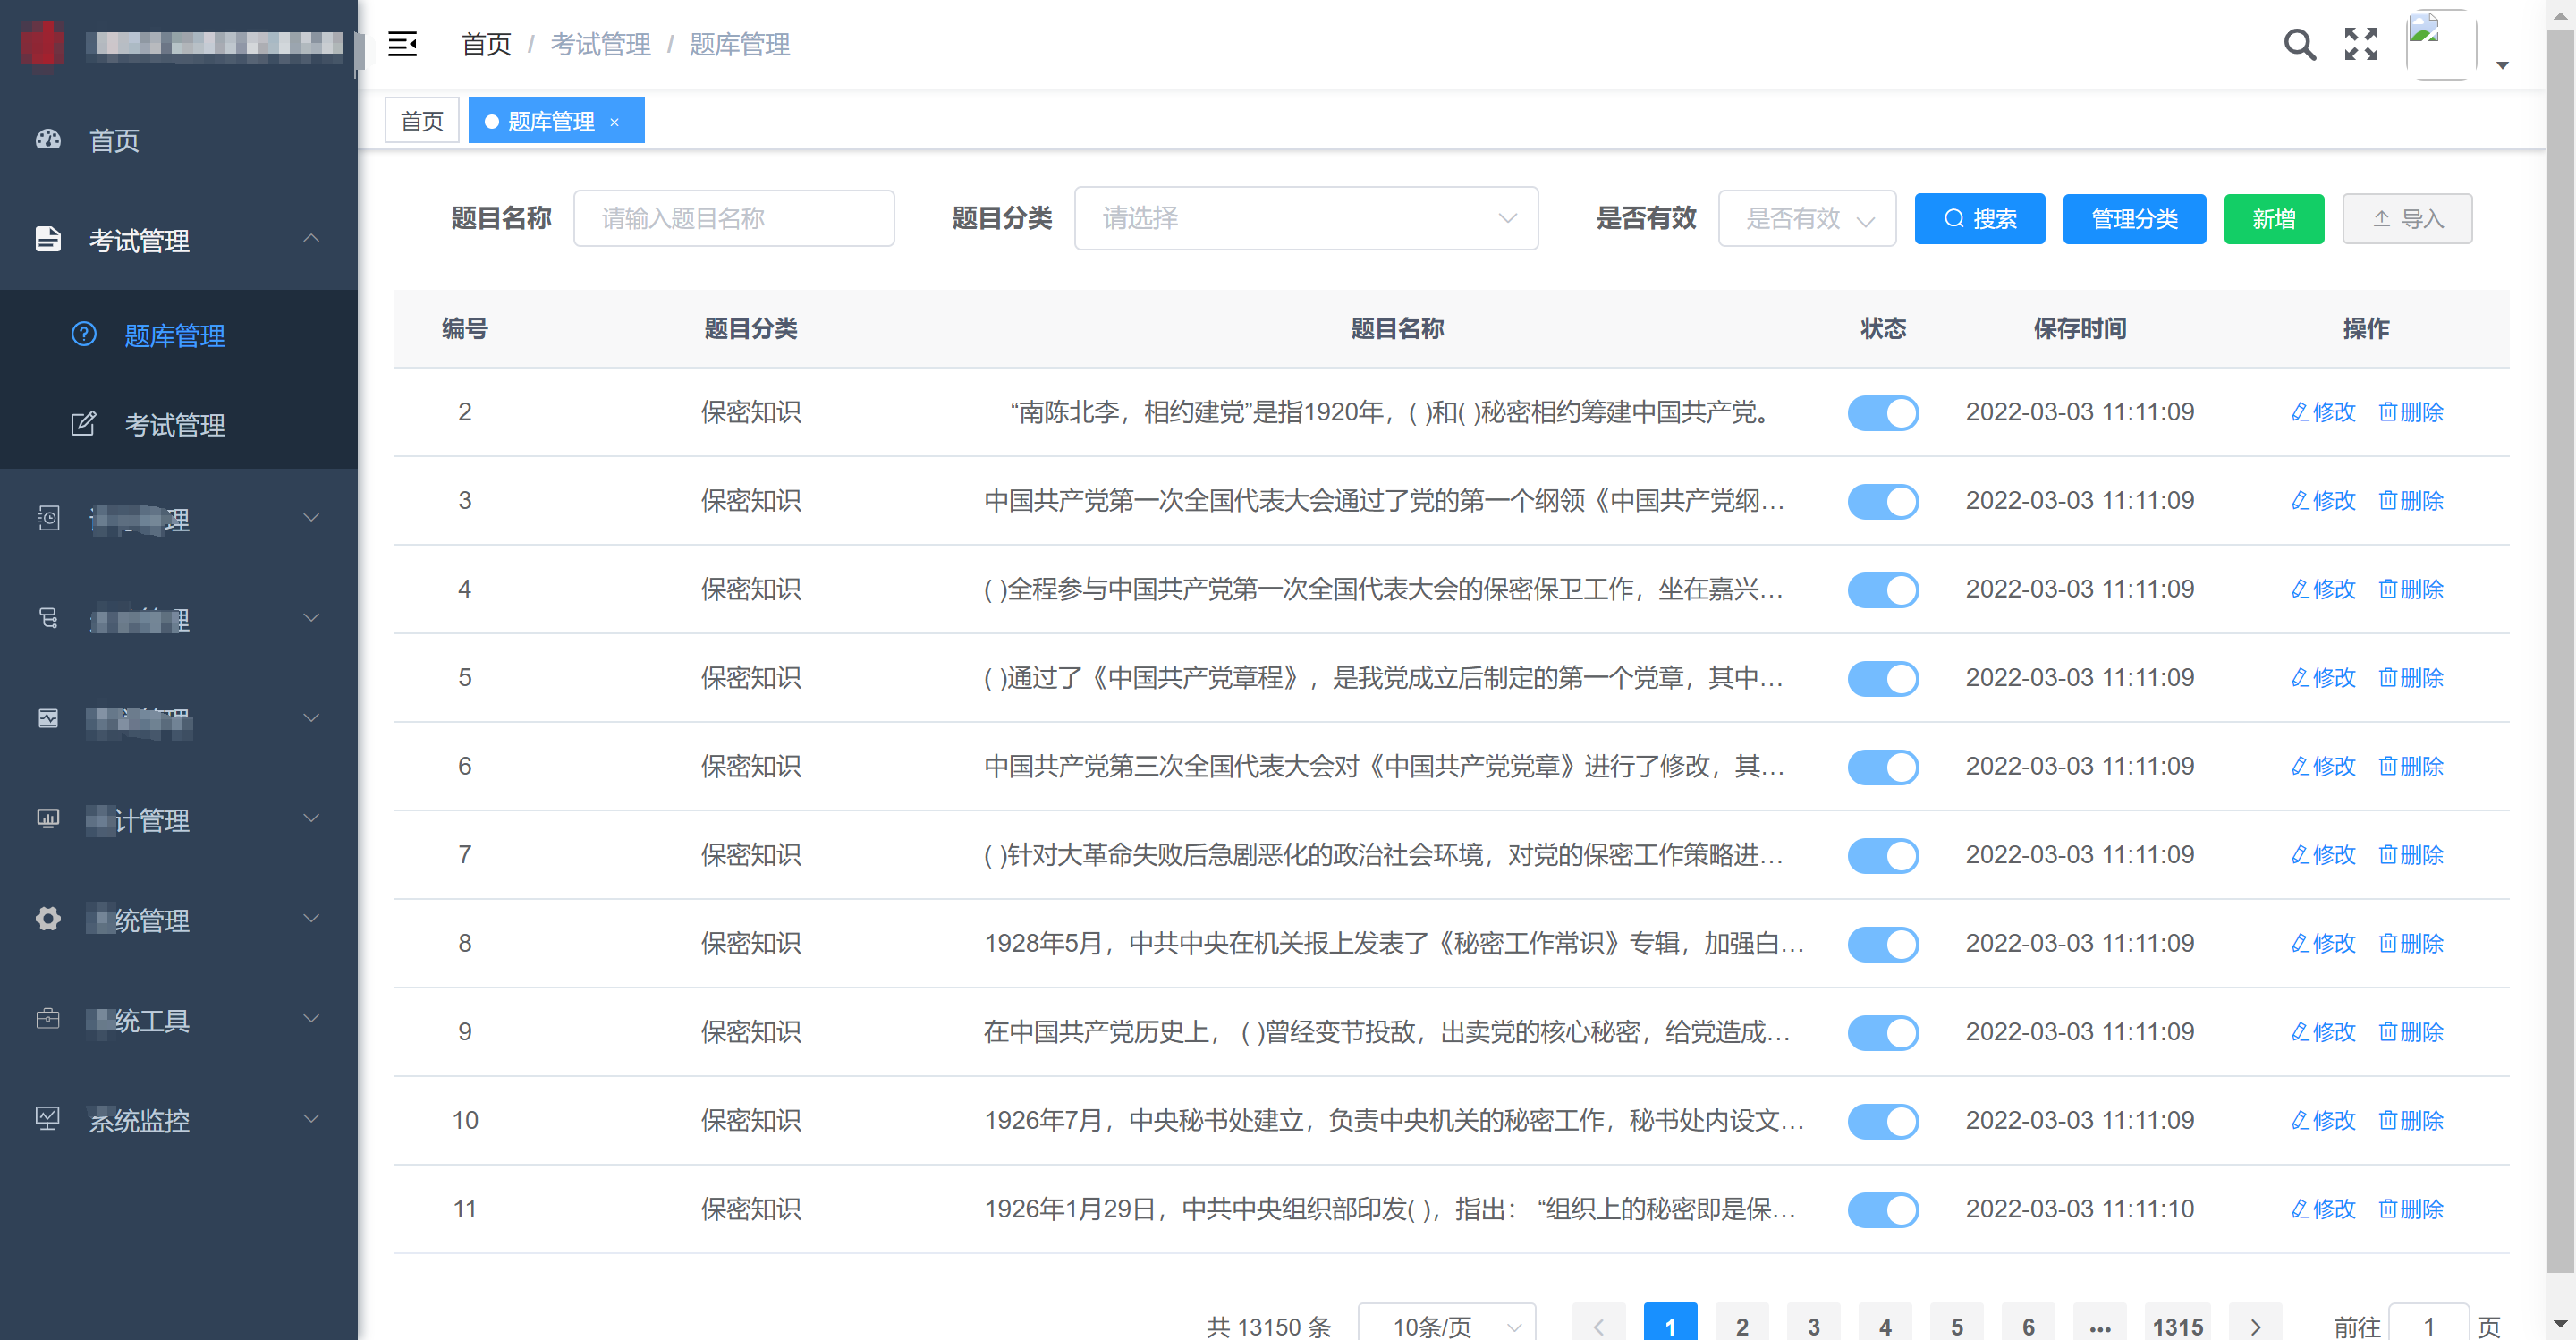Collapse the 考试管理 sidebar menu
This screenshot has width=2576, height=1340.
coord(178,239)
